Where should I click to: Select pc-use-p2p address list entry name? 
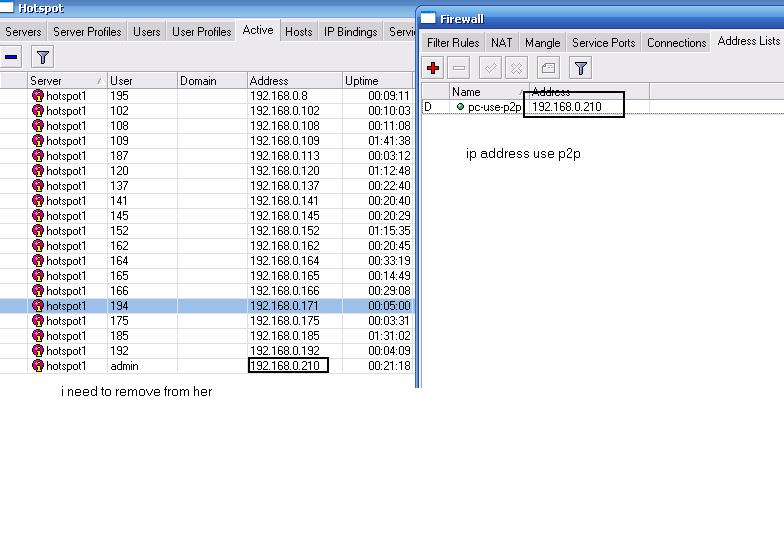pos(494,107)
